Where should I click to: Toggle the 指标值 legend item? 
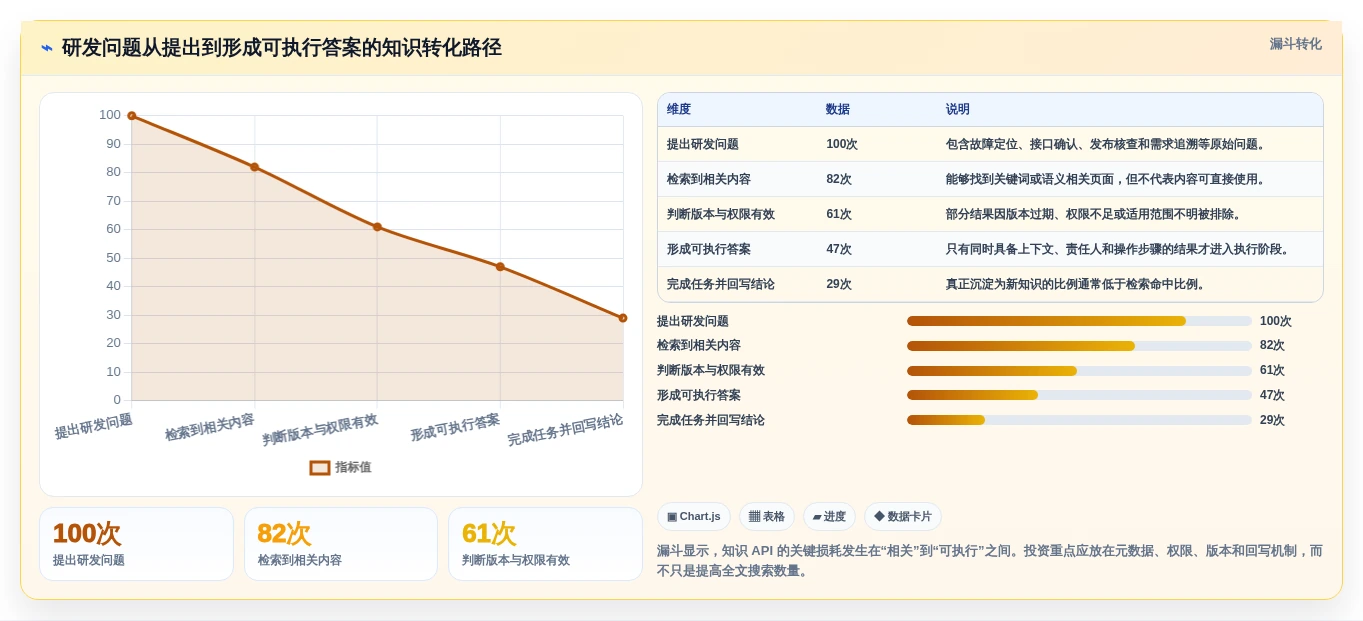pyautogui.click(x=340, y=467)
